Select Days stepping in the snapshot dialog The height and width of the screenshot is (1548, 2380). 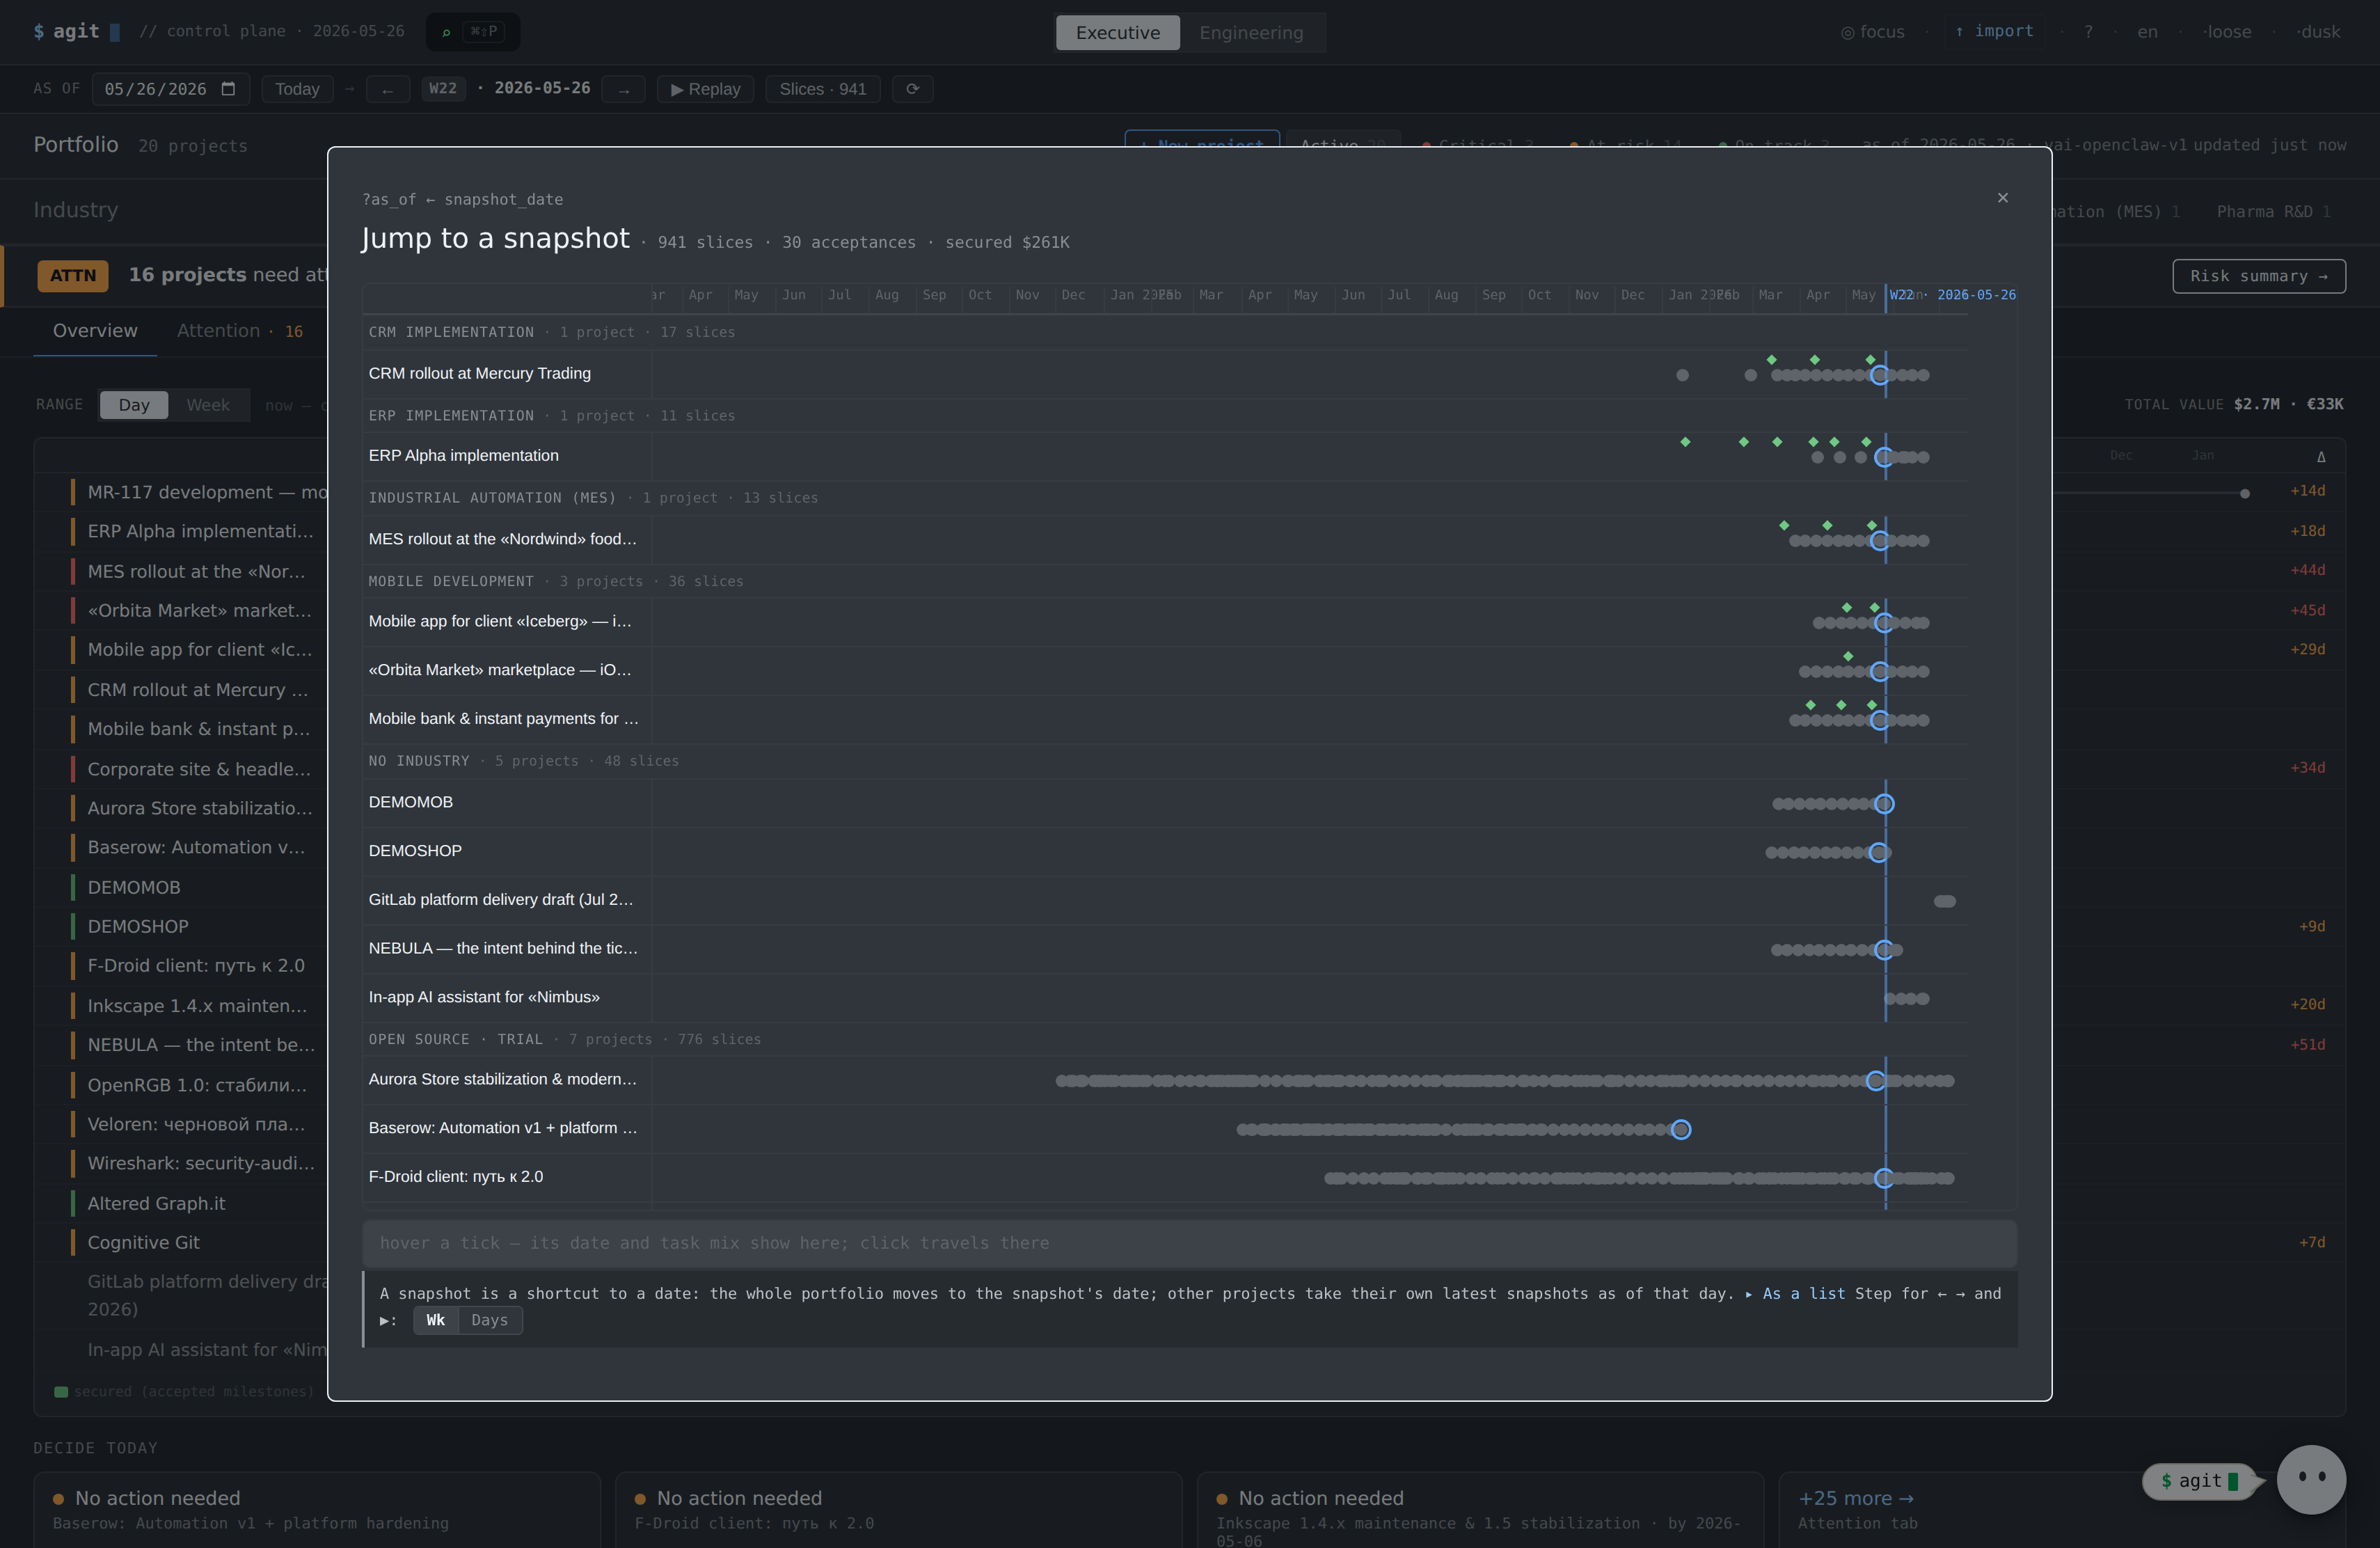[490, 1320]
